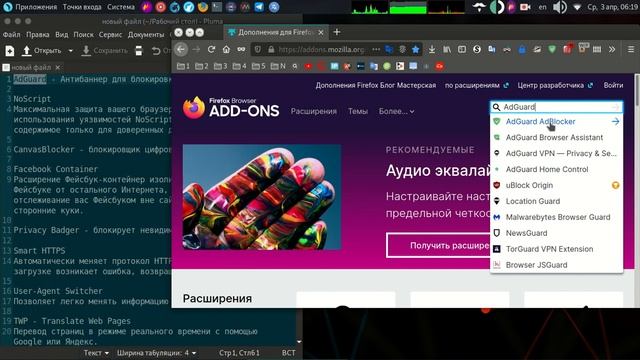Screen dimensions: 640x360
Task: Select AdGuard VPN suggestion
Action: coord(556,153)
